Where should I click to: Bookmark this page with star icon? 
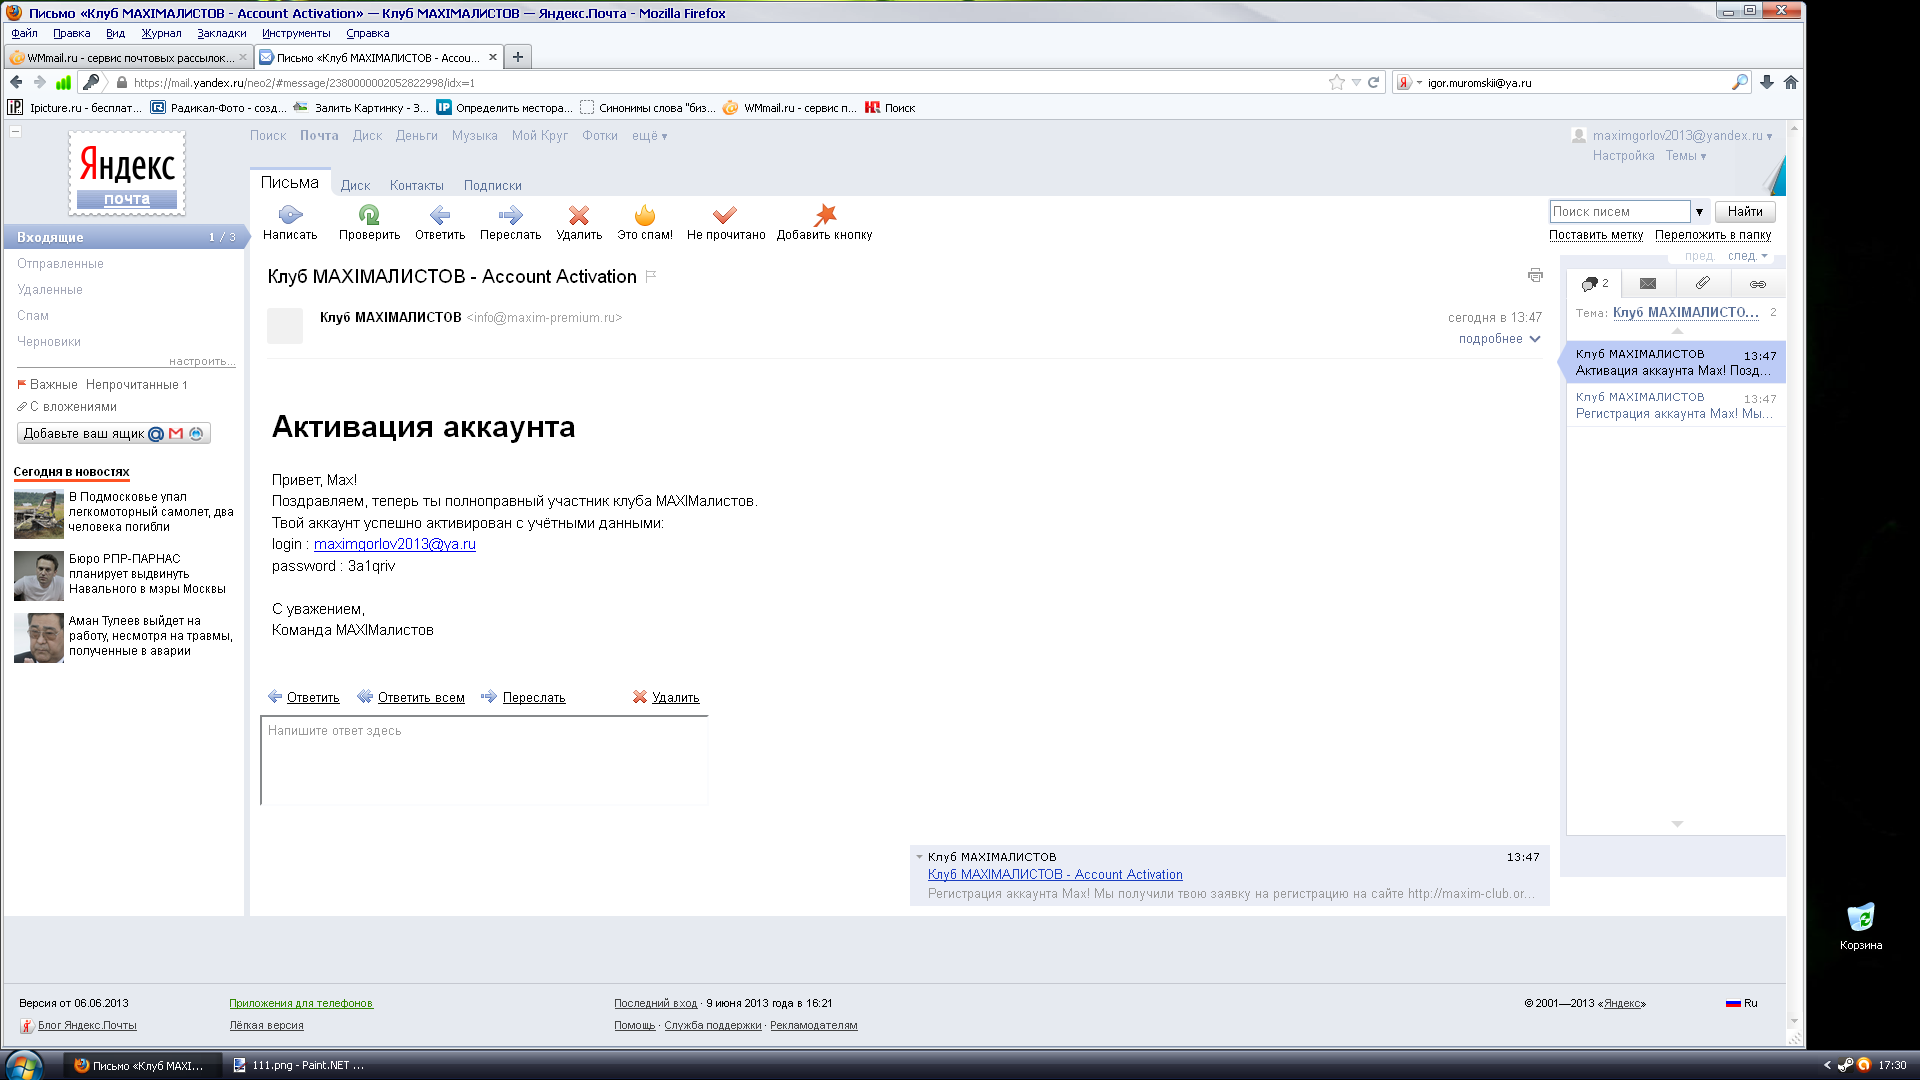tap(1337, 82)
